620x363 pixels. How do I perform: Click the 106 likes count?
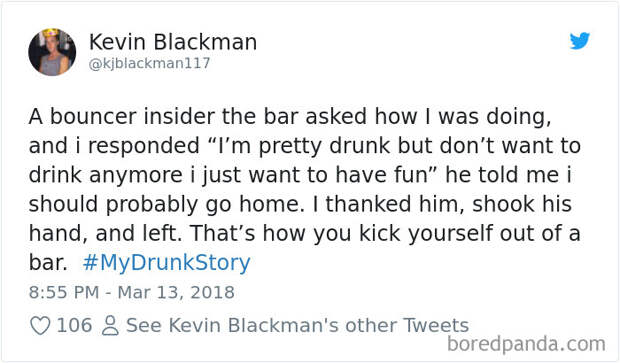pyautogui.click(x=74, y=325)
